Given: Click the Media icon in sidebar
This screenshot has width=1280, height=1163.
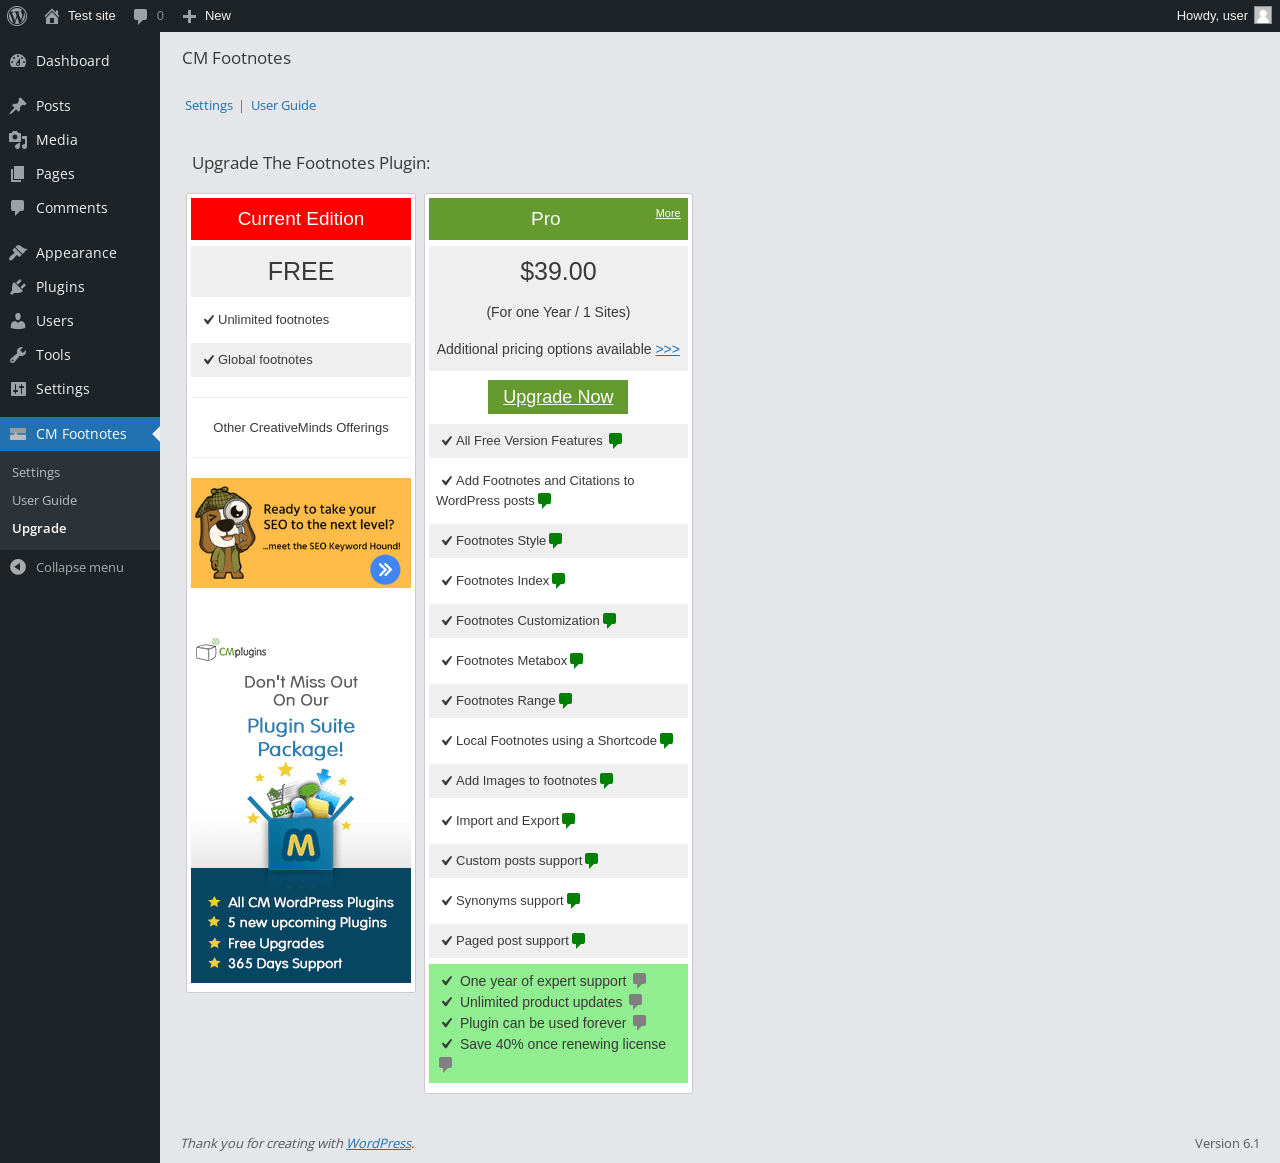Looking at the screenshot, I should 18,140.
